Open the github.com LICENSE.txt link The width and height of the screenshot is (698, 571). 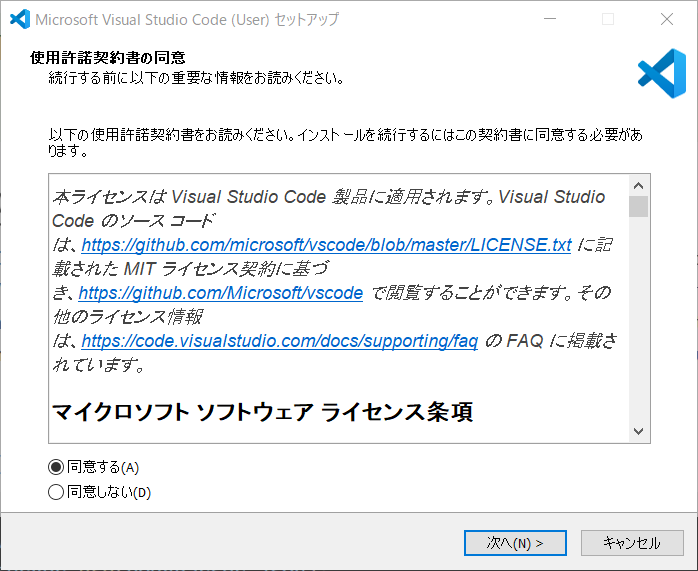326,245
